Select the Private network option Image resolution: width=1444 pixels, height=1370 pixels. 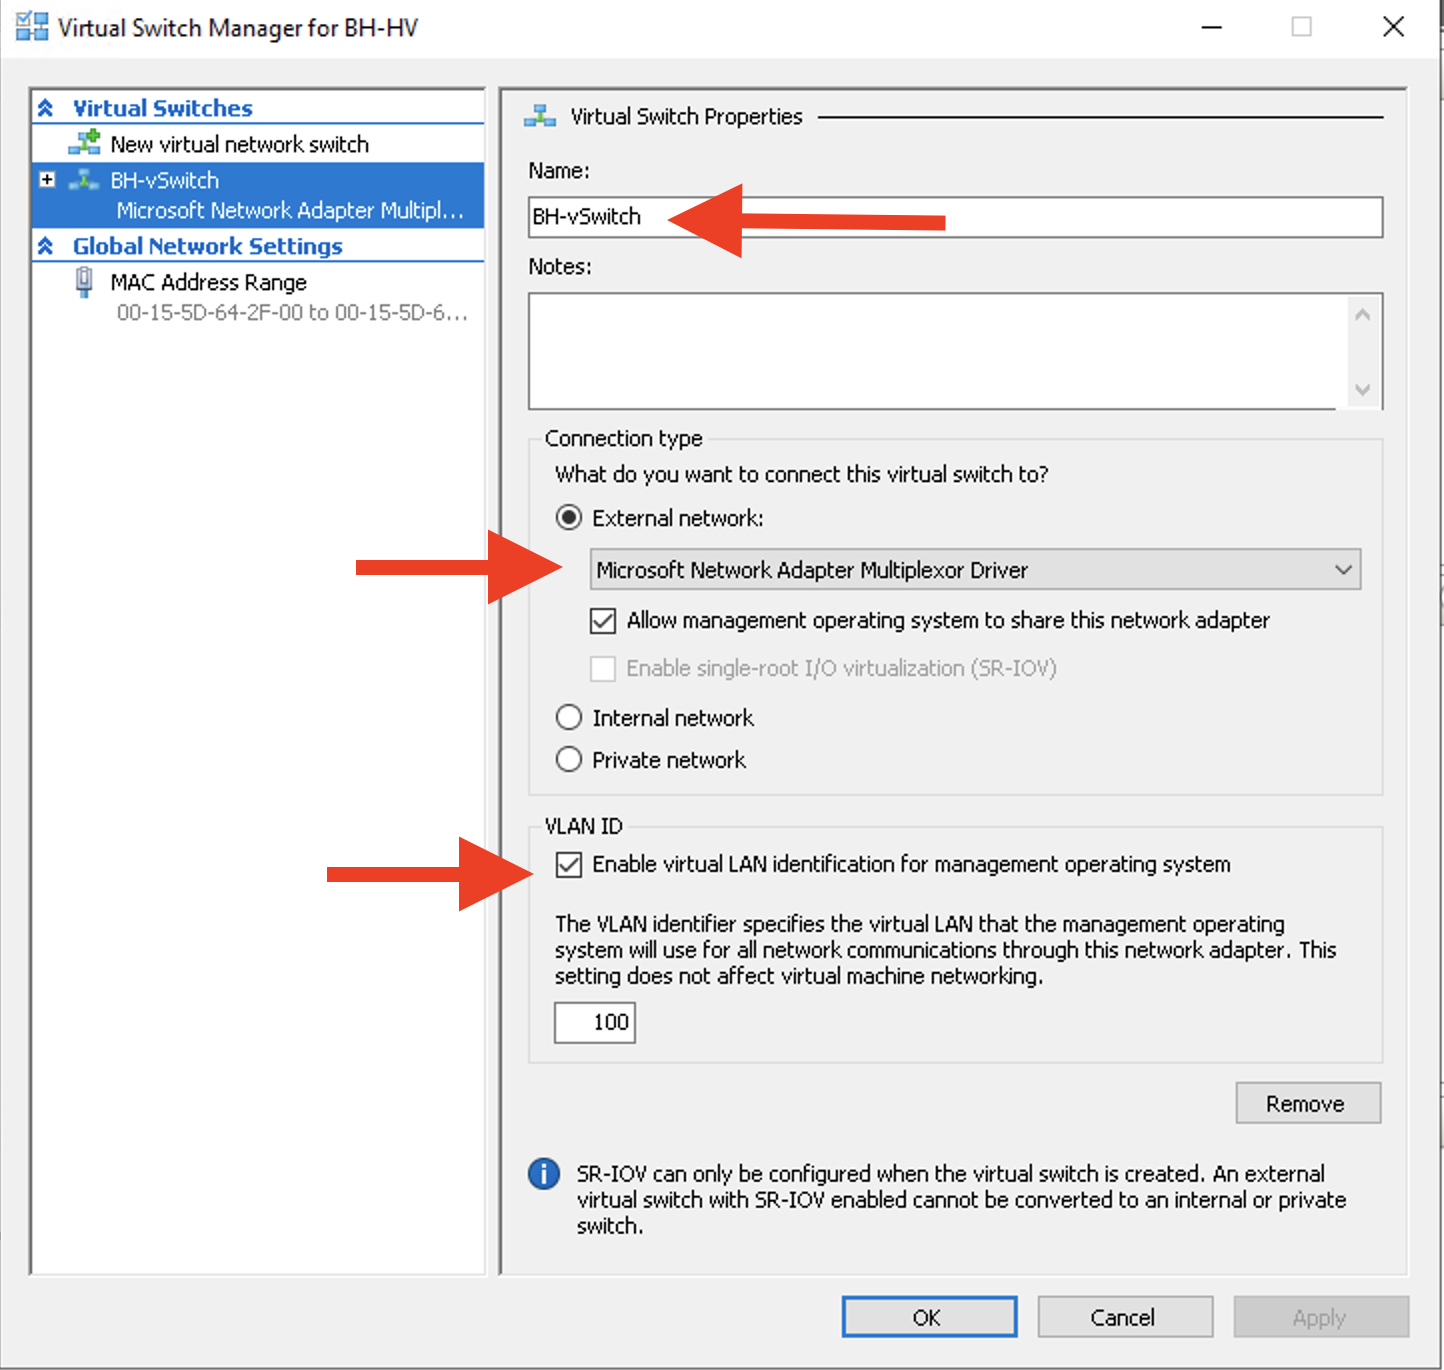(568, 759)
